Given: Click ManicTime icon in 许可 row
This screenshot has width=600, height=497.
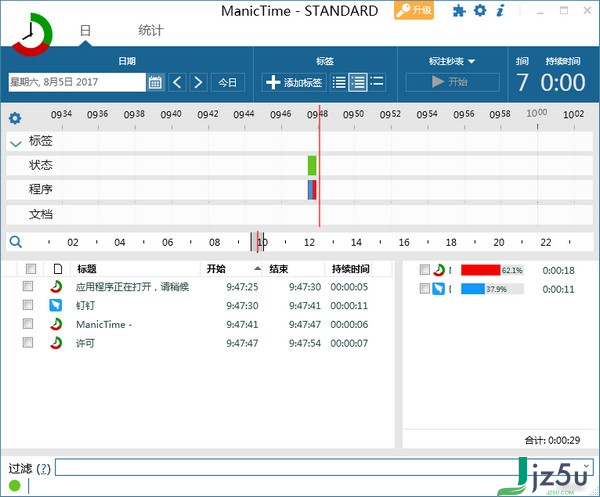Looking at the screenshot, I should pos(56,343).
